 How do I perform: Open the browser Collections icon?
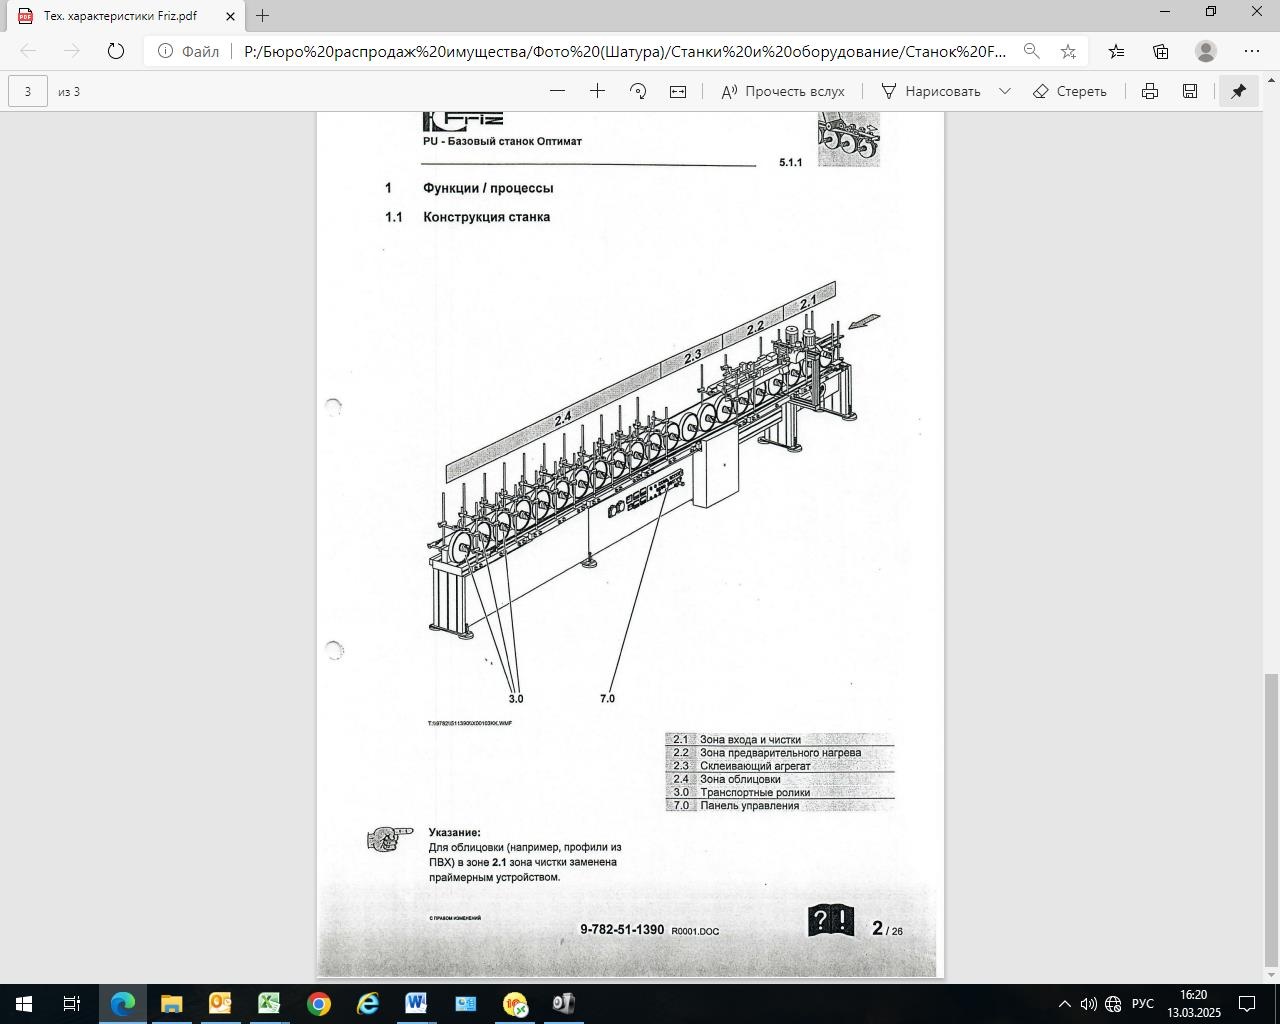(x=1161, y=51)
